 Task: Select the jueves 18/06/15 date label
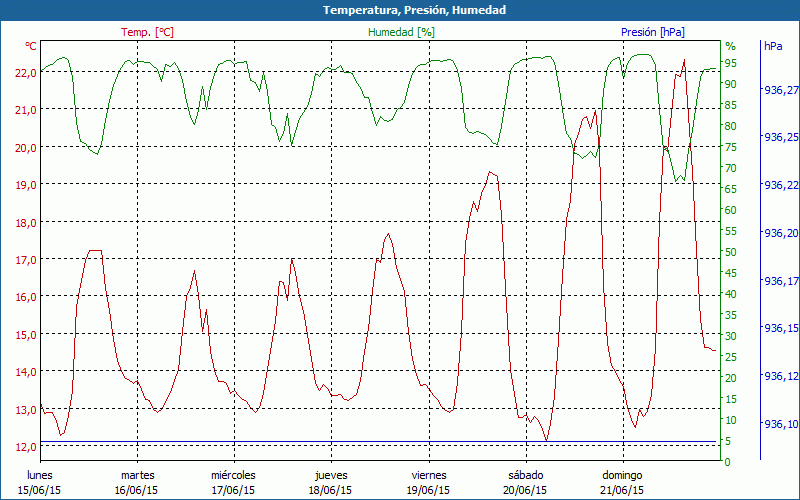[x=330, y=483]
